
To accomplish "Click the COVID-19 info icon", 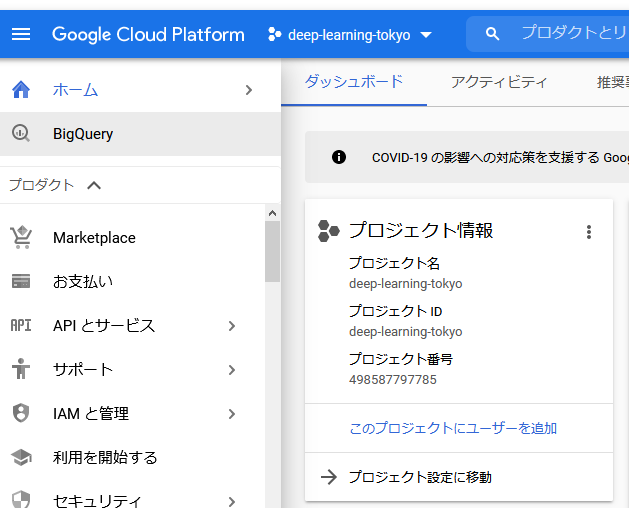I will click(339, 157).
